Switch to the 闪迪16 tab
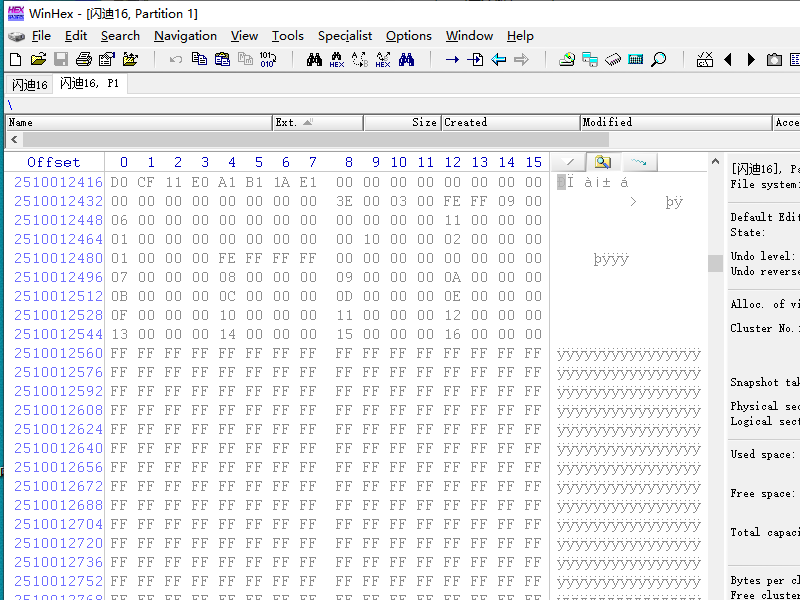 click(x=30, y=84)
